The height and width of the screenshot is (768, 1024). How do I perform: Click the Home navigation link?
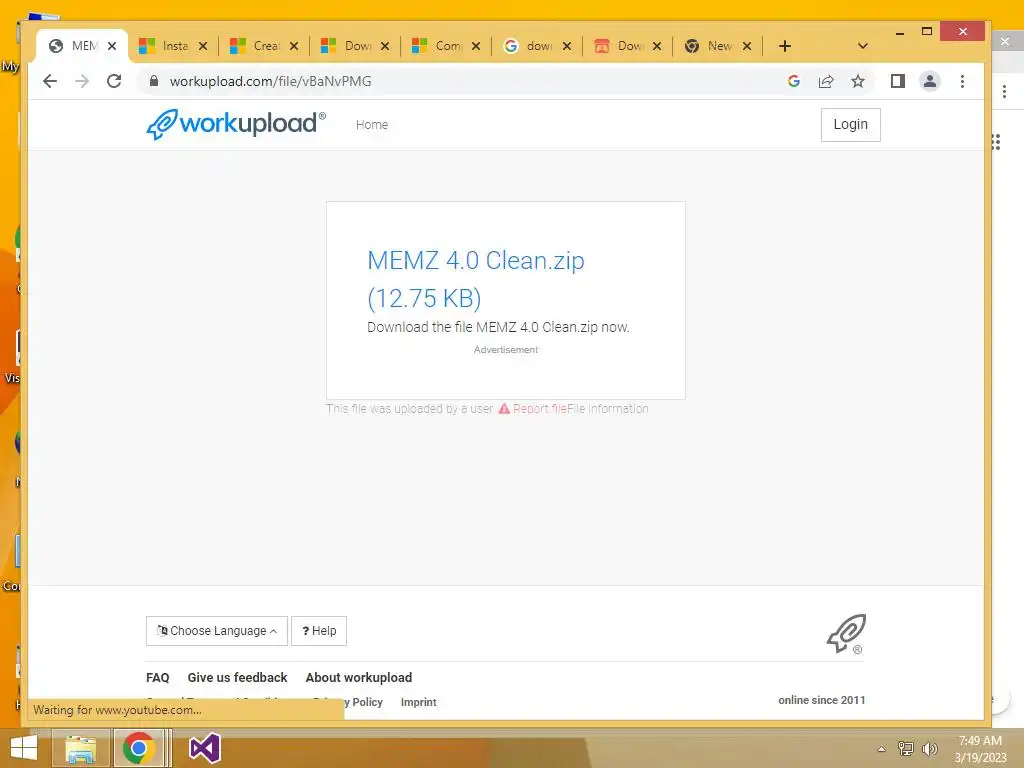coord(372,125)
